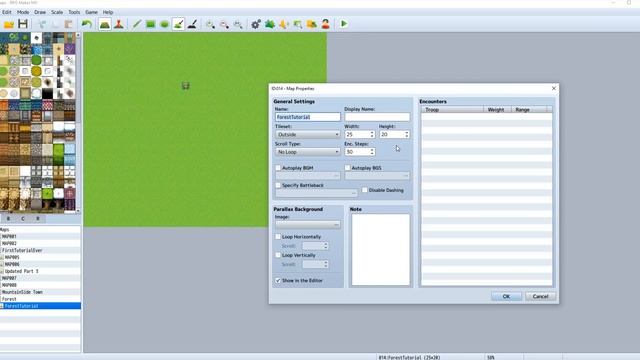Viewport: 640px width, 360px height.
Task: Enable the Autoplay BGM checkbox
Action: 278,168
